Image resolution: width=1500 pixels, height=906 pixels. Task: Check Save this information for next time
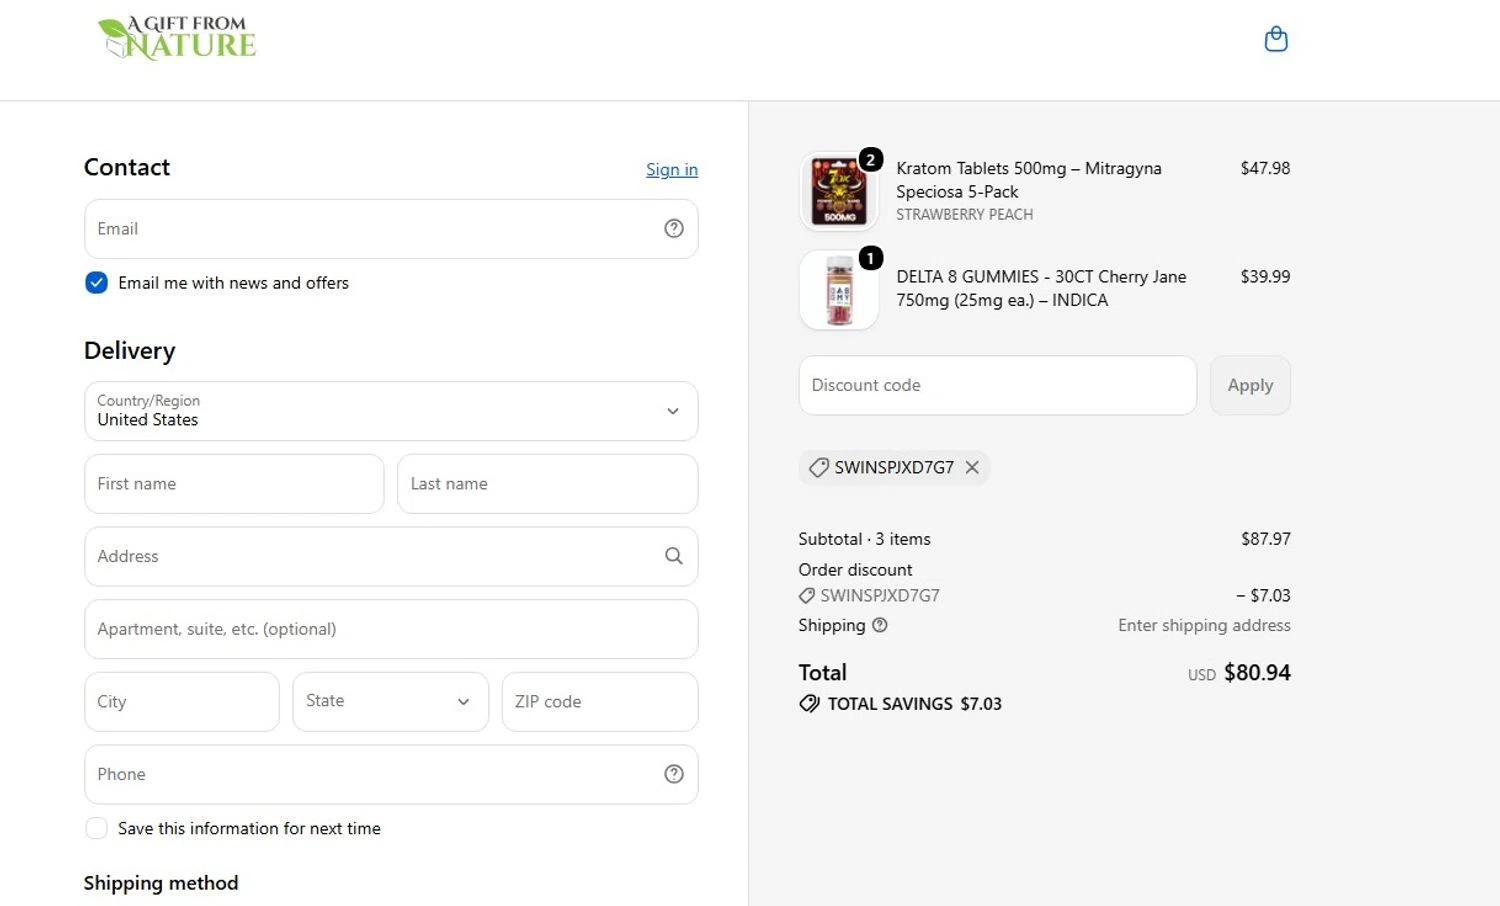pos(96,828)
